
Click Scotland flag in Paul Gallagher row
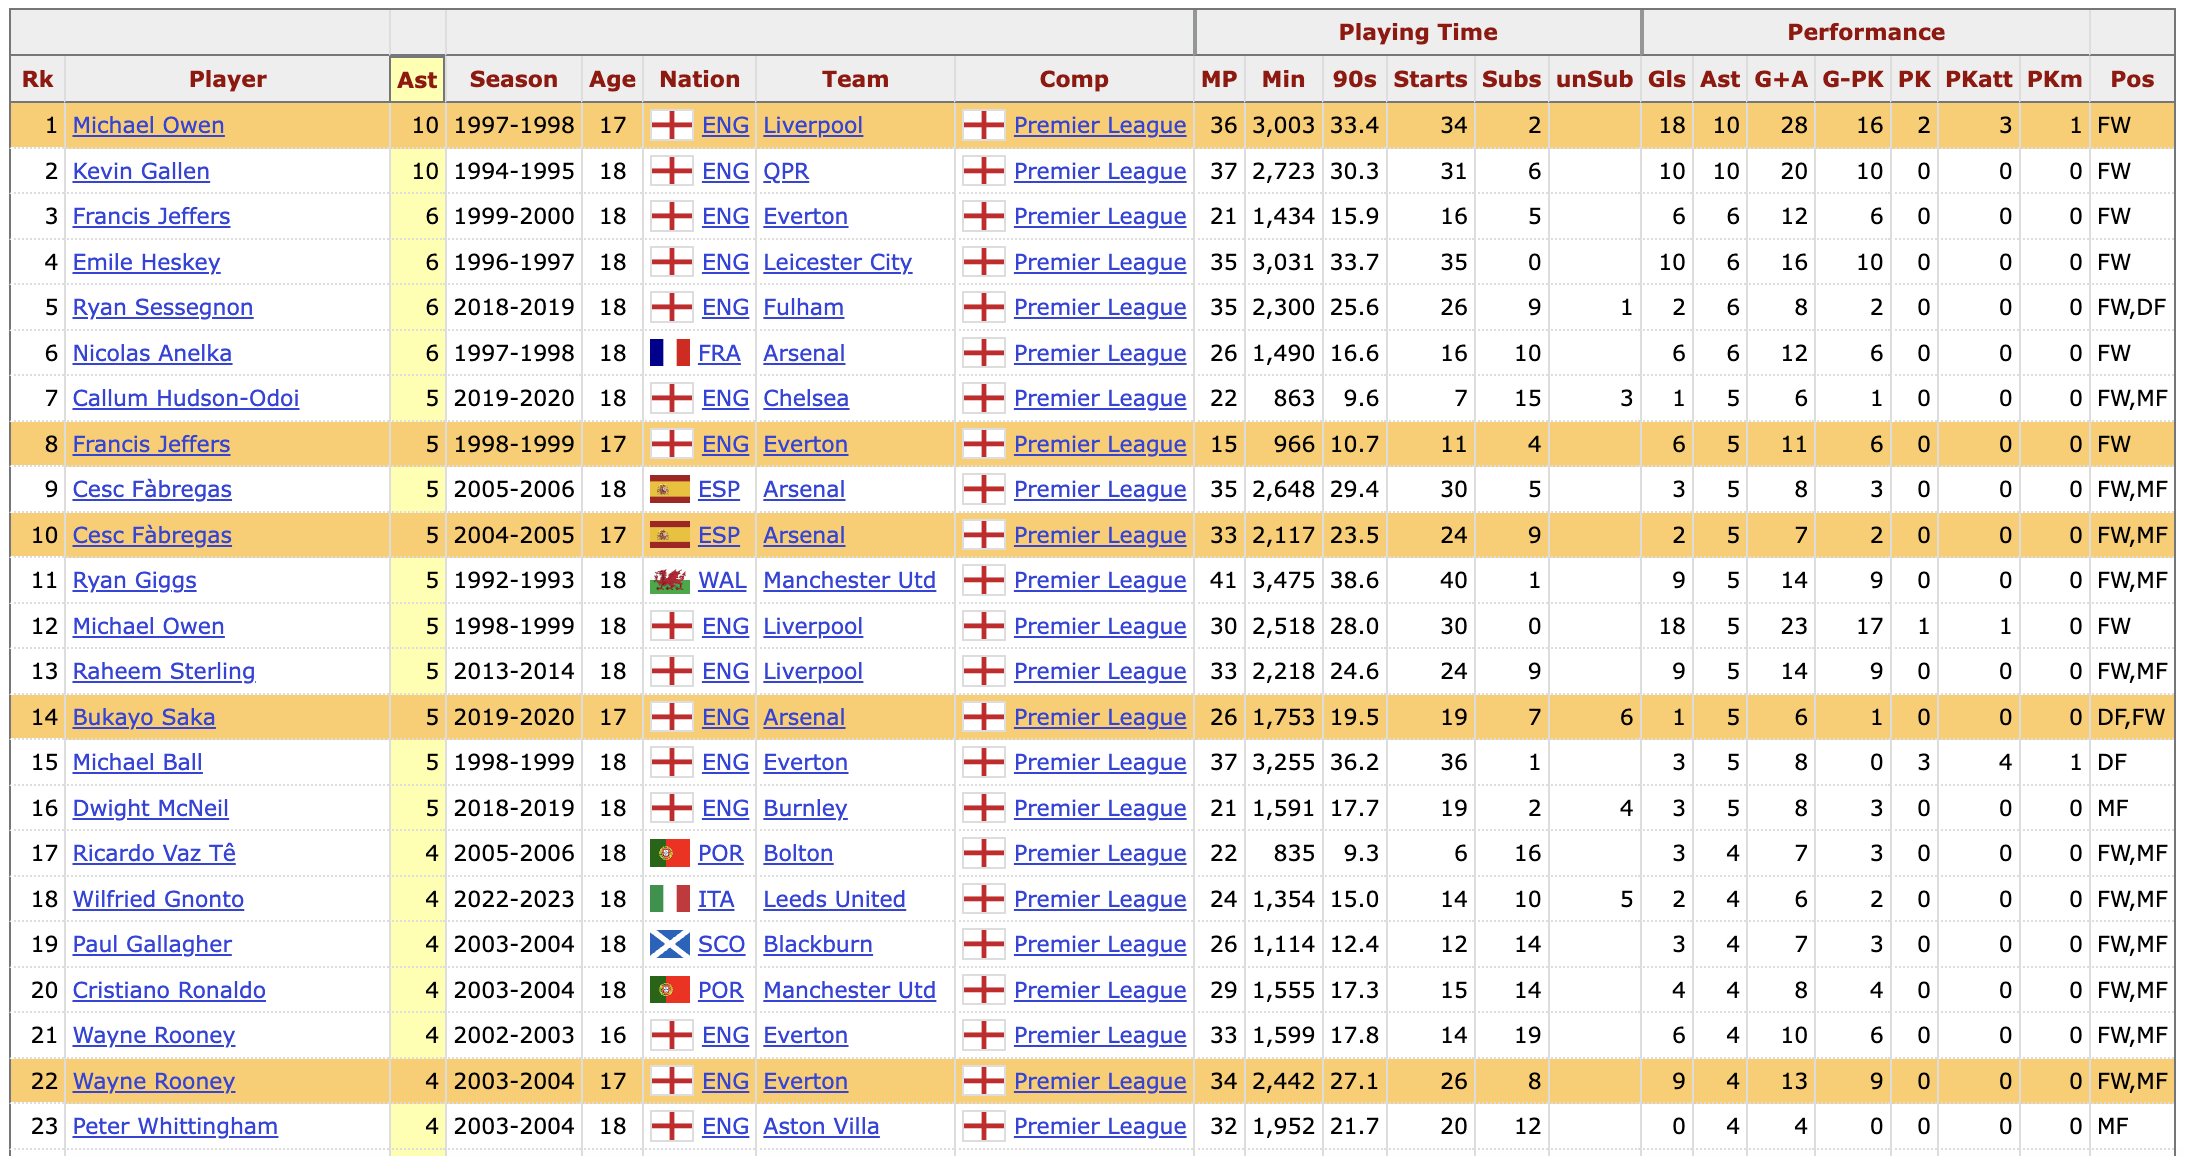670,944
